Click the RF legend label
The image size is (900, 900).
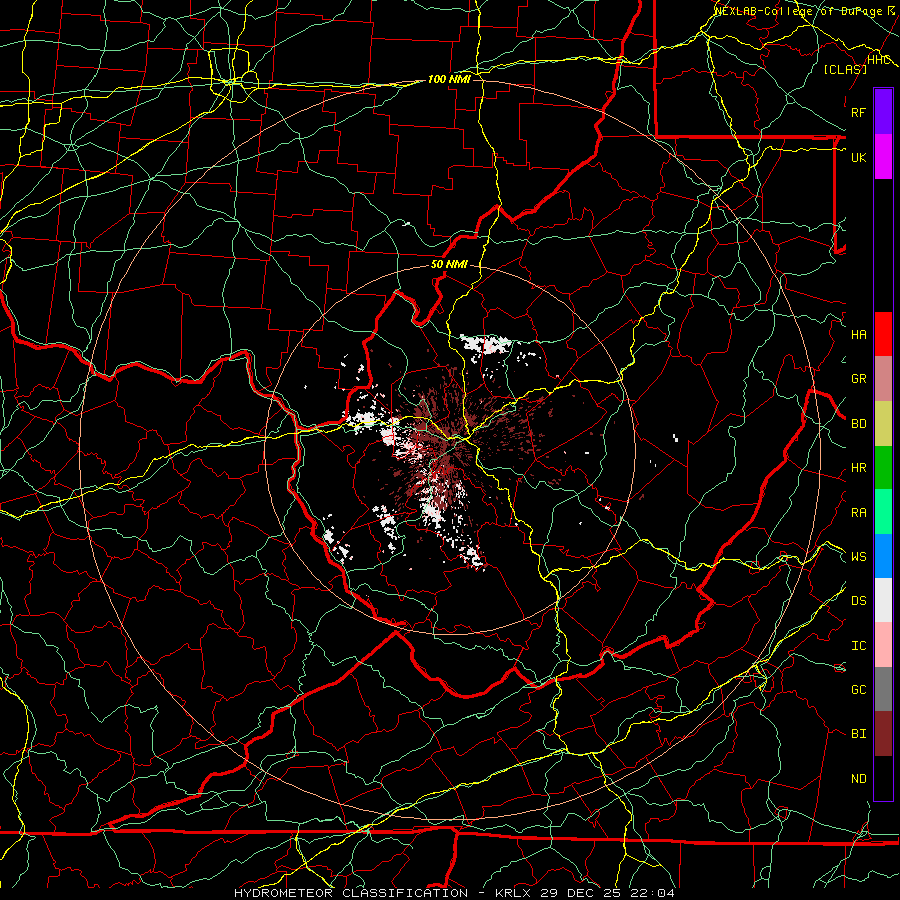point(859,112)
